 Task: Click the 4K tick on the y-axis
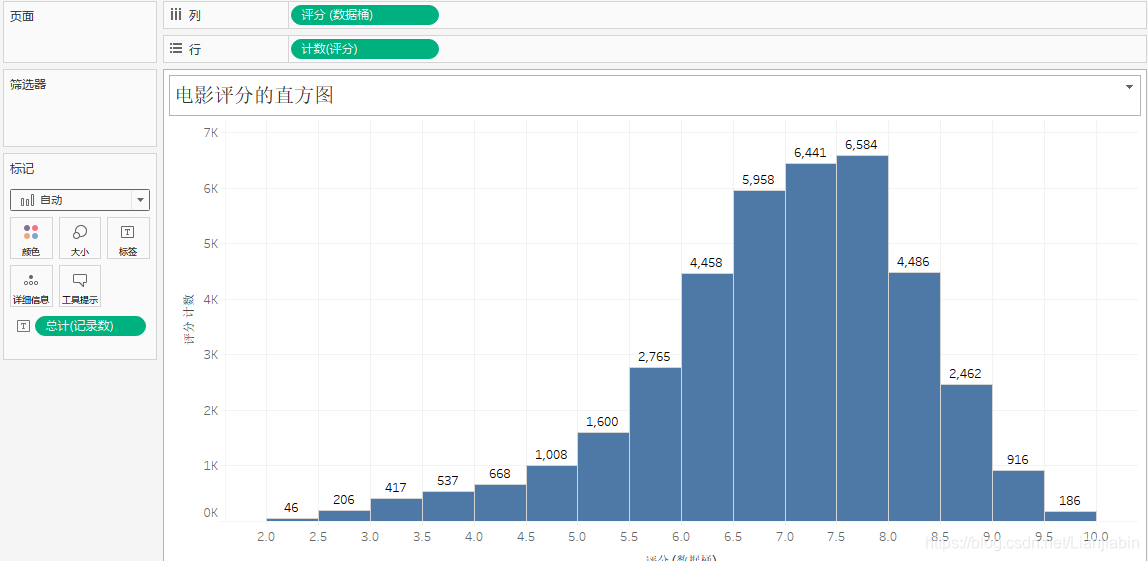(x=211, y=299)
